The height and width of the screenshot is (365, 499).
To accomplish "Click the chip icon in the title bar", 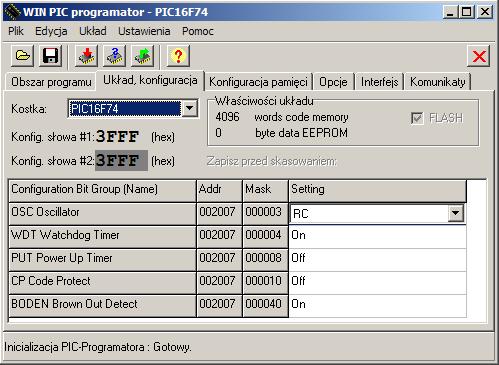I will pyautogui.click(x=12, y=12).
